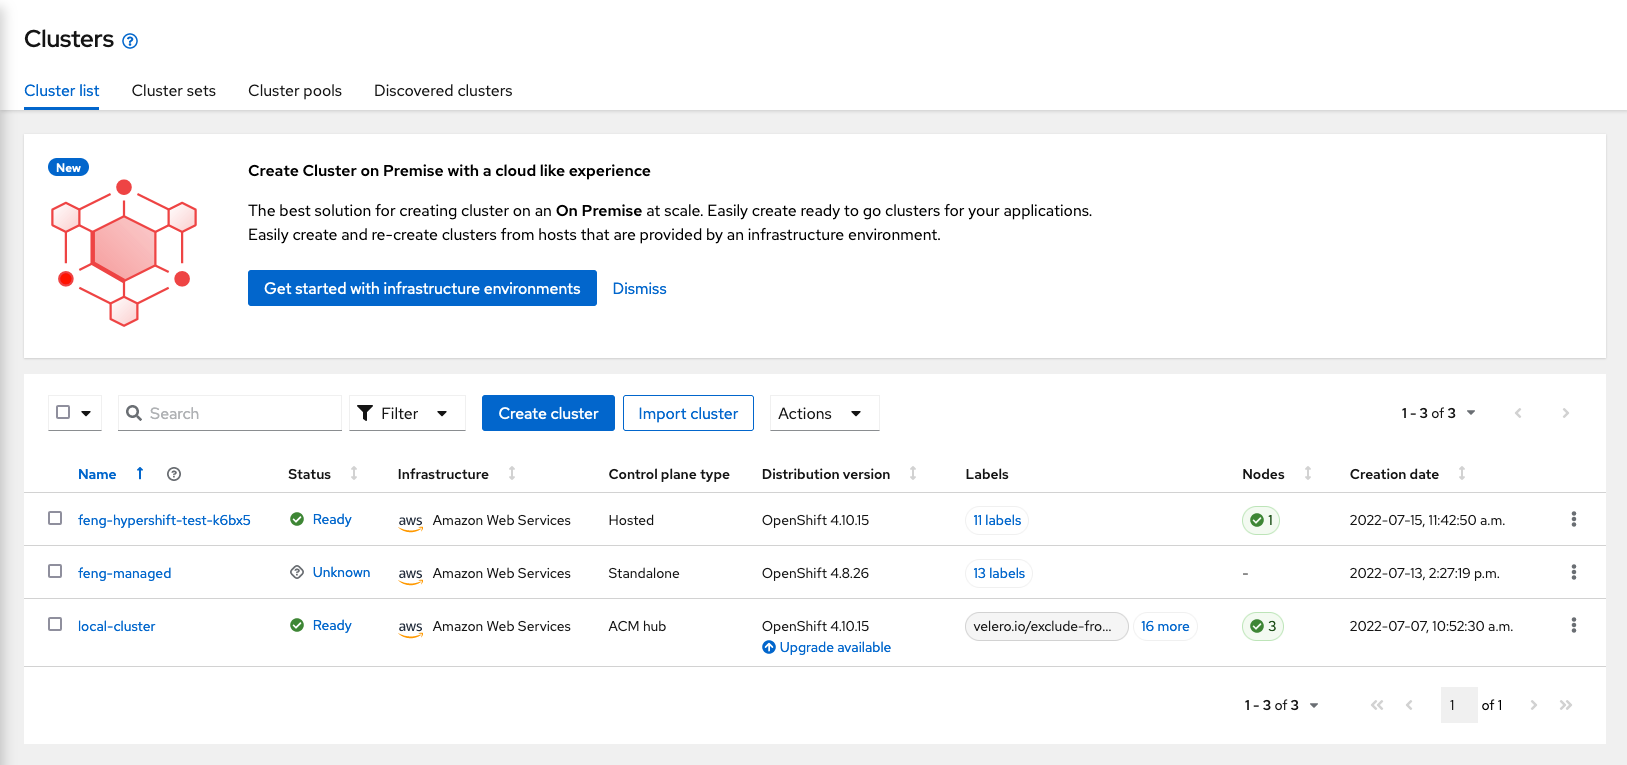Image resolution: width=1627 pixels, height=765 pixels.
Task: Select the feng-hypershift-test-k6bx5 row checkbox
Action: click(55, 518)
